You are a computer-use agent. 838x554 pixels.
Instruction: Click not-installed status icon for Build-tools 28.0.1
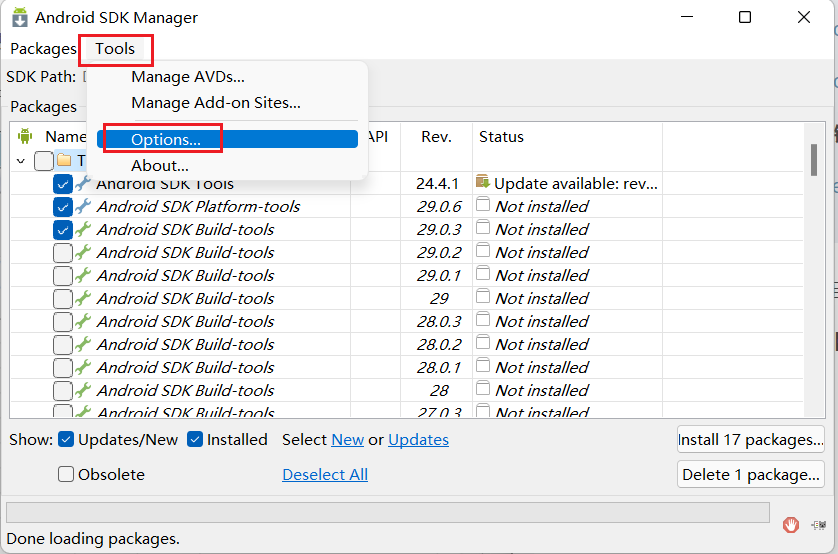pos(483,365)
